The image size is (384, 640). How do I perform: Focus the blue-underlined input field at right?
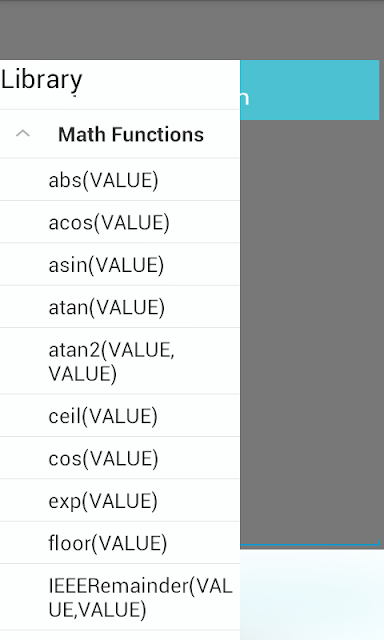310,539
